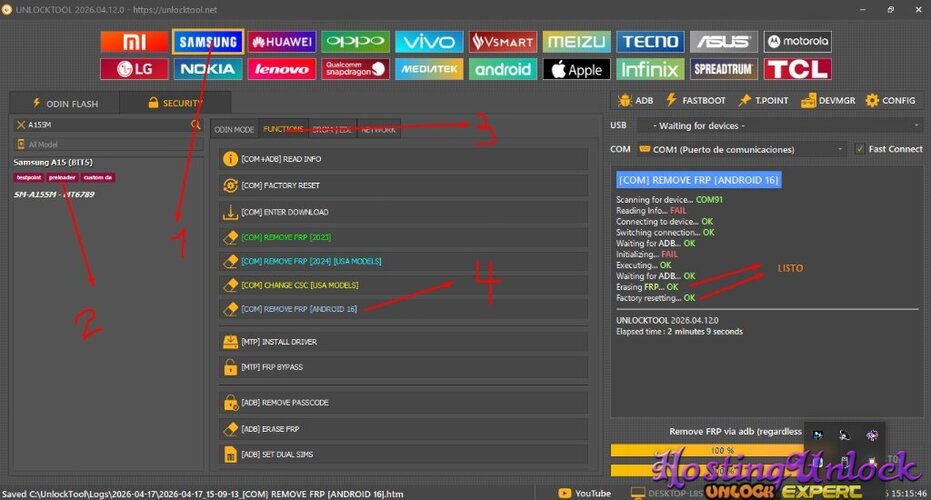Click the preloader tag

point(62,178)
